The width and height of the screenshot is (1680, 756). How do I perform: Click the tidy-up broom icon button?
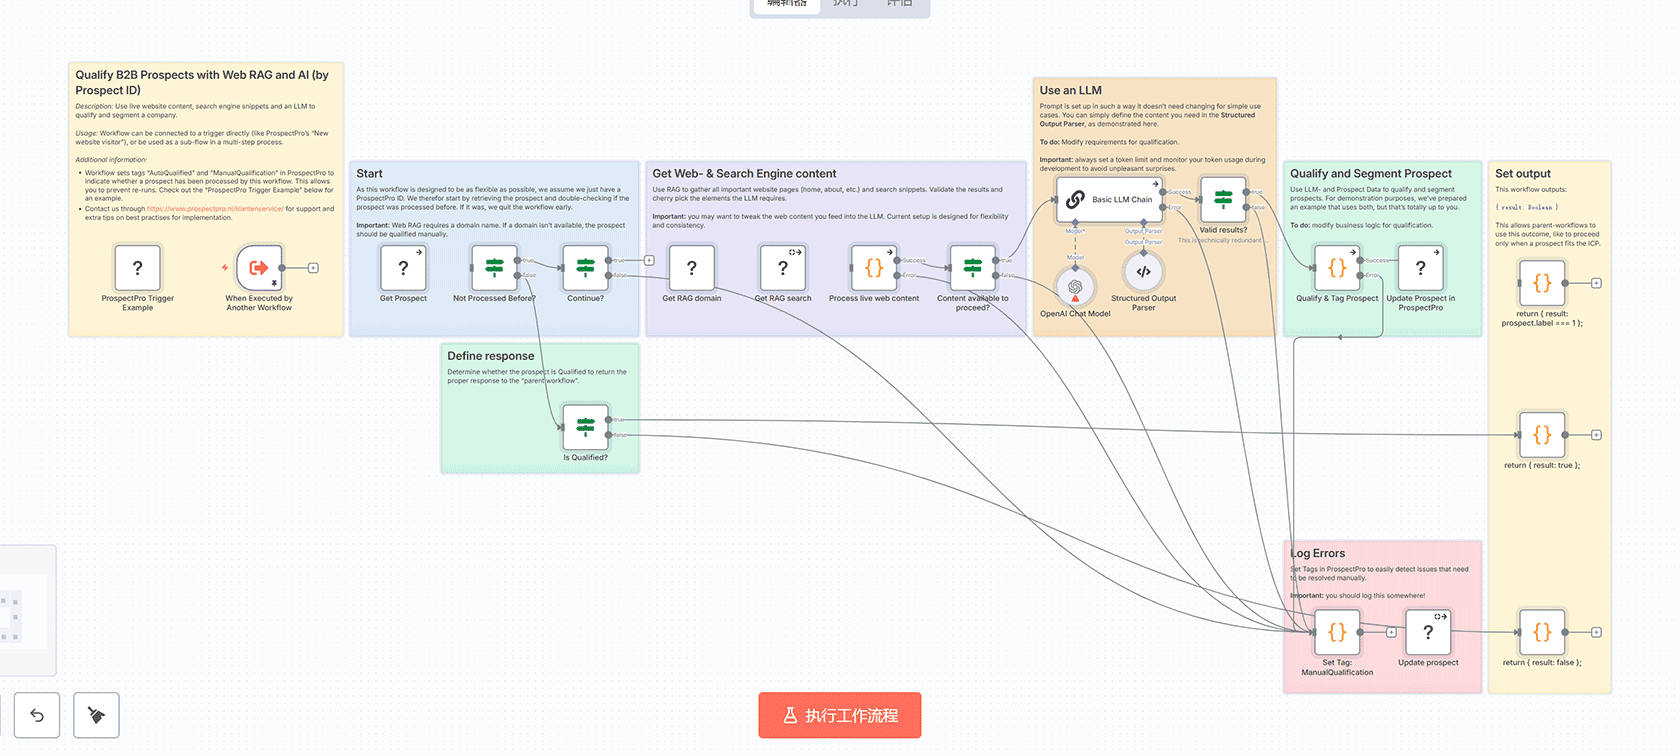point(96,715)
